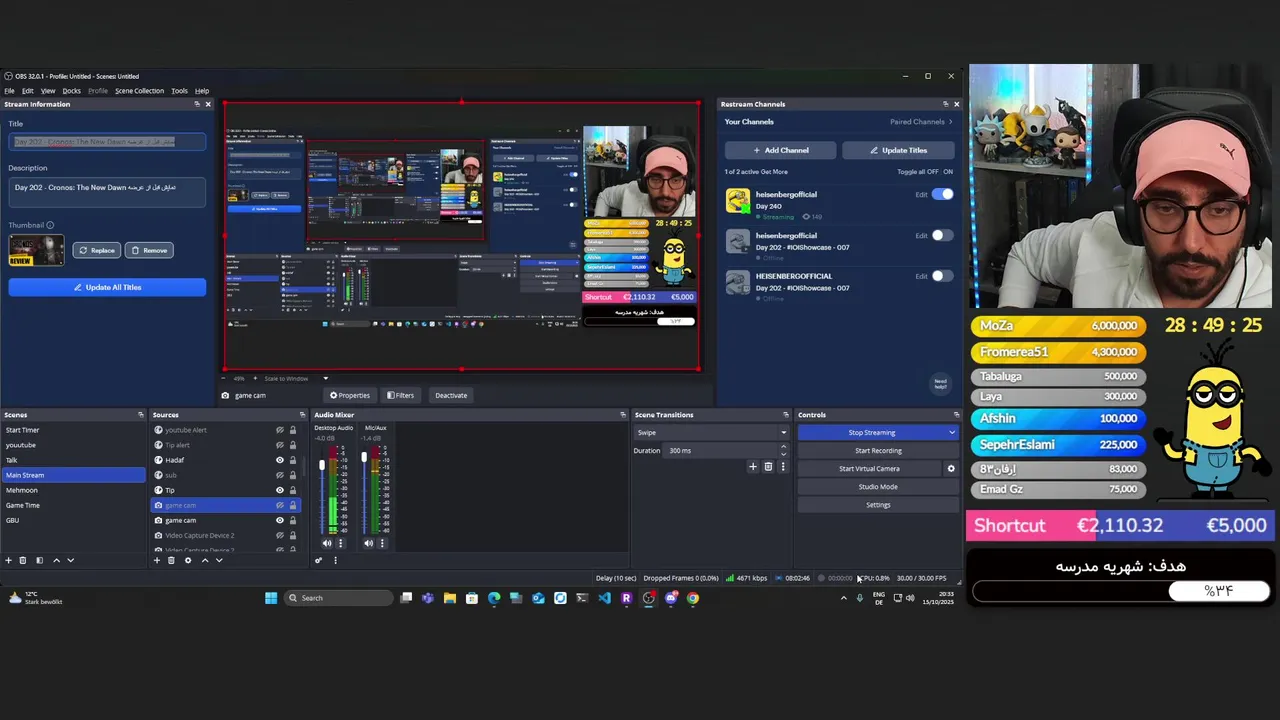Open Visual Studio Code from taskbar
The width and height of the screenshot is (1280, 720).
[604, 598]
